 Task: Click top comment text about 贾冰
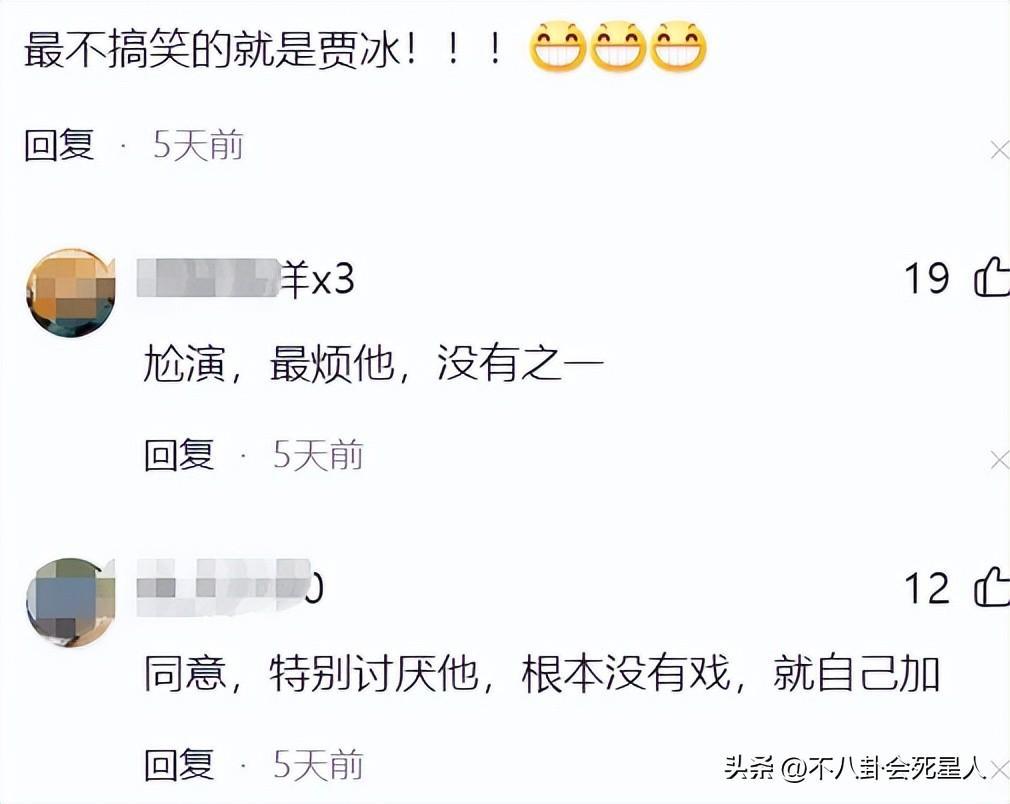[x=263, y=49]
